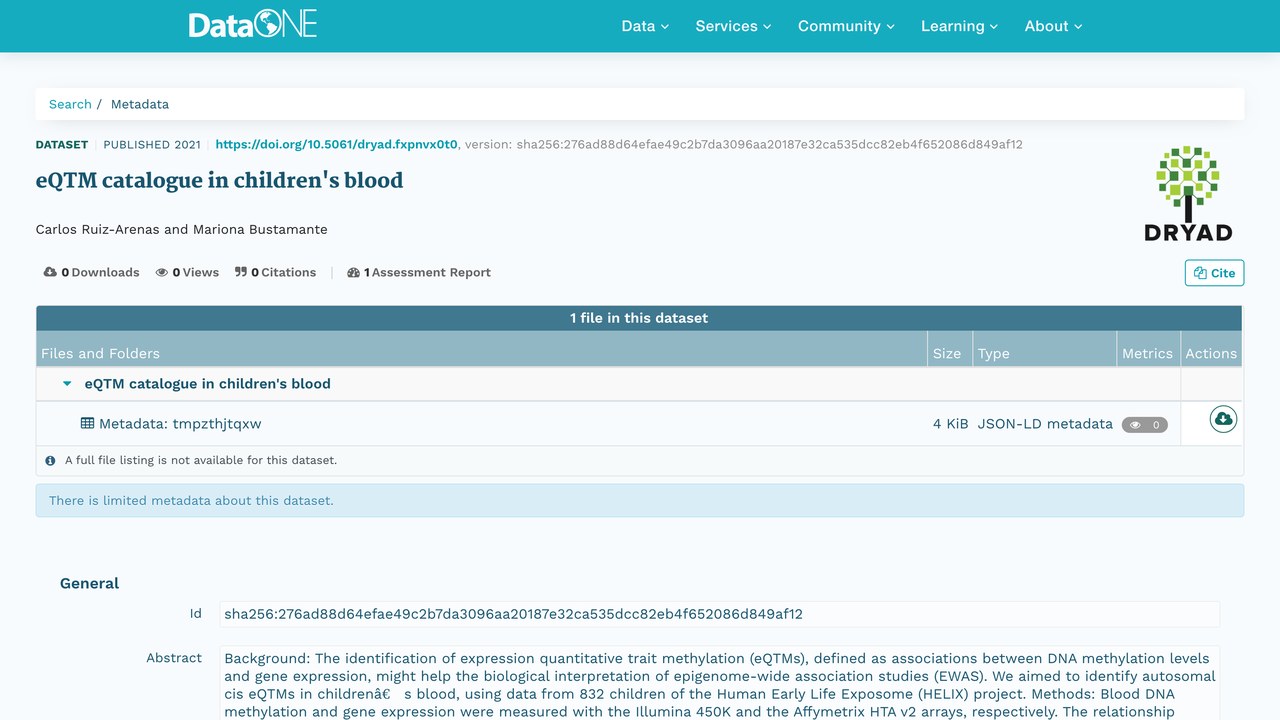Open the Learning dropdown menu
This screenshot has width=1280, height=720.
(959, 26)
